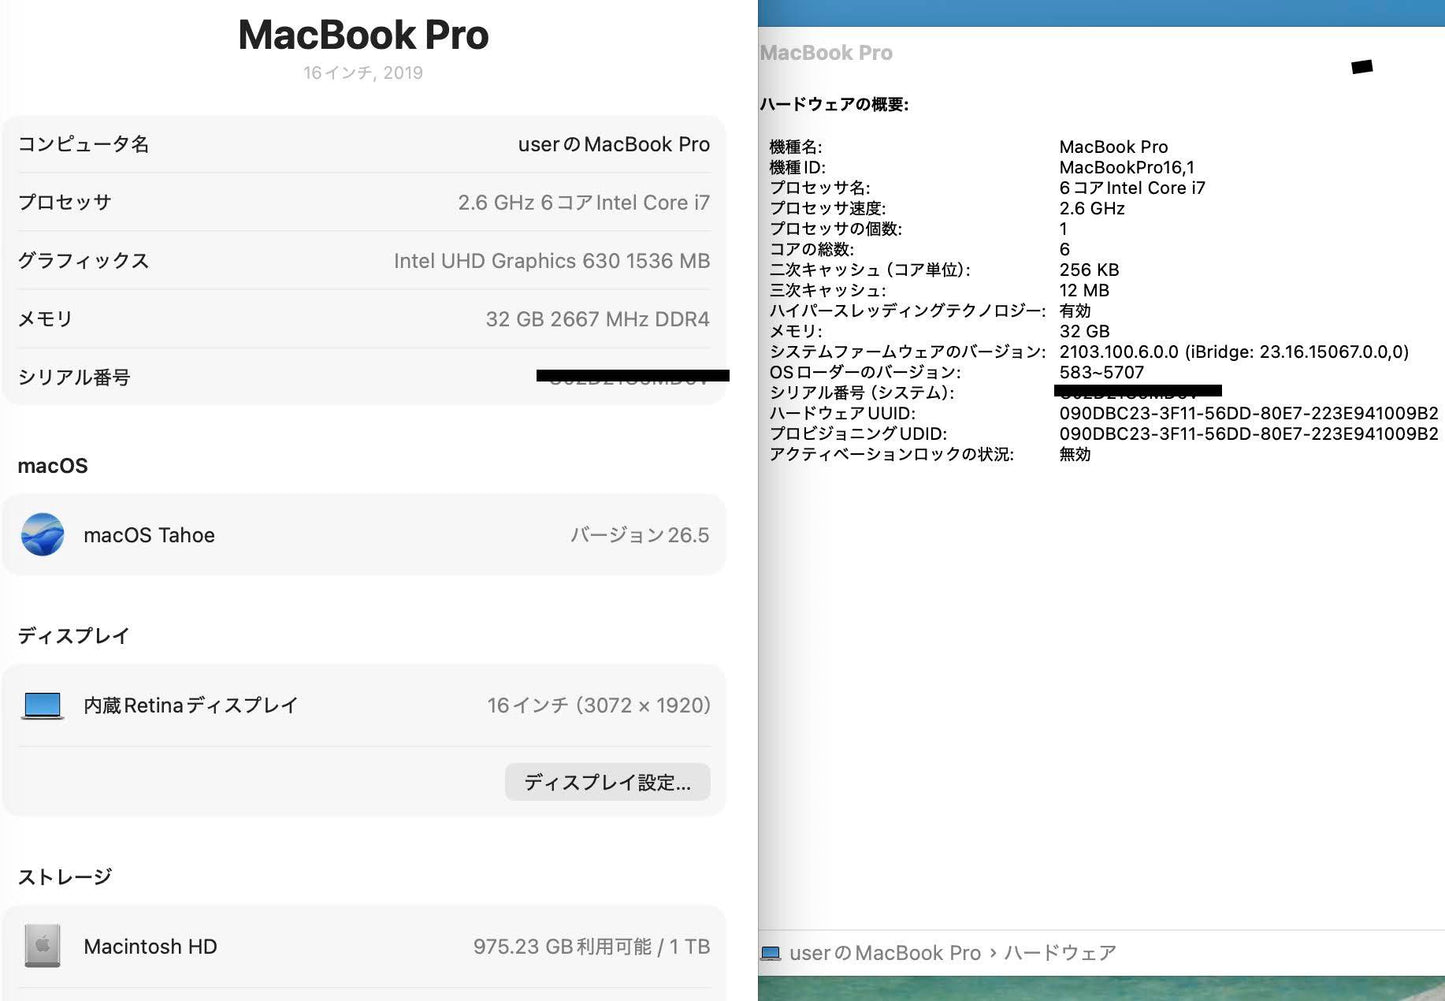Click the '16インチ, 2019' subtitle

[x=363, y=73]
